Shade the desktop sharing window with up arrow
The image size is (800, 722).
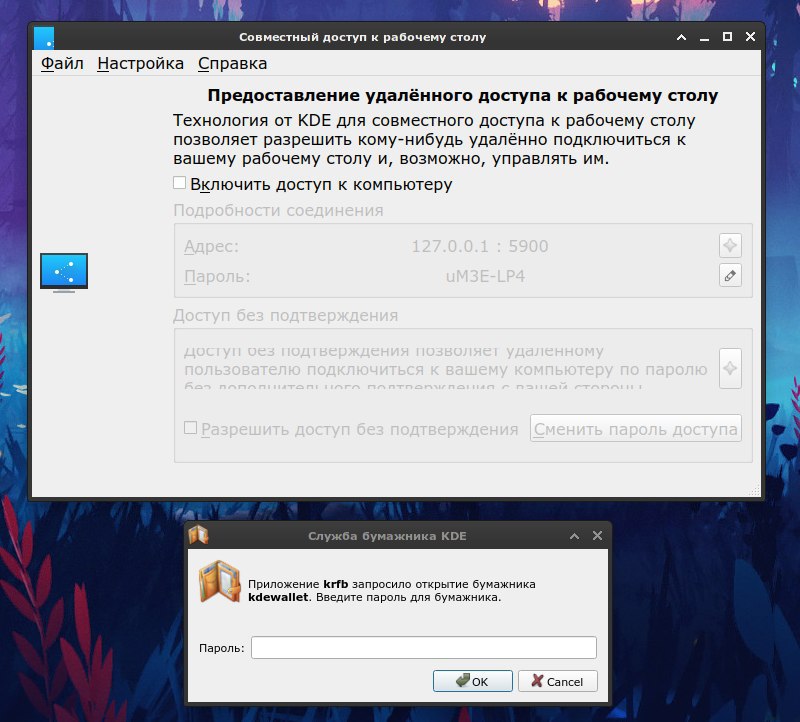(x=681, y=37)
